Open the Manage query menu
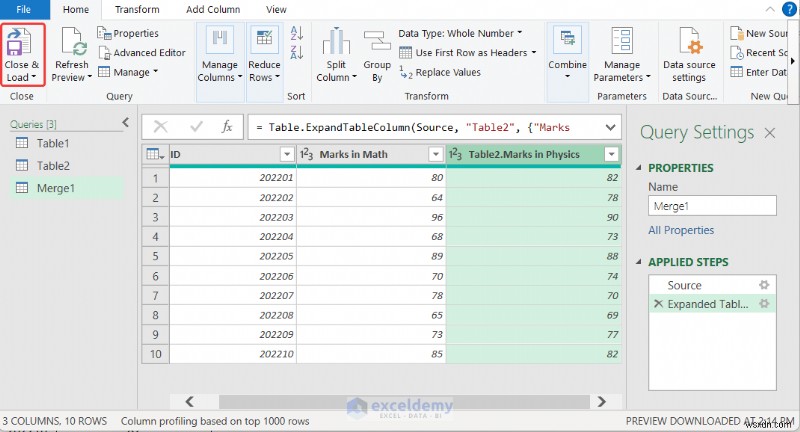The height and width of the screenshot is (432, 800). (128, 72)
